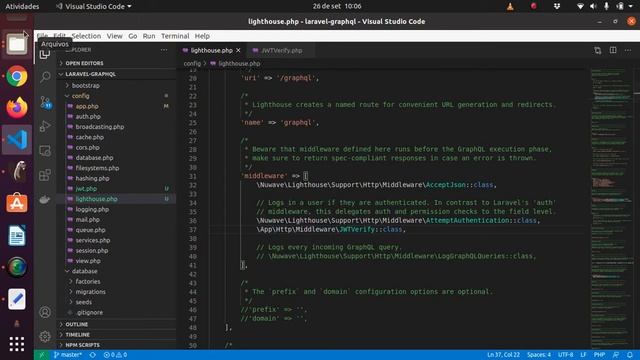This screenshot has height=360, width=640.
Task: Collapse the config folder
Action: [x=116, y=96]
